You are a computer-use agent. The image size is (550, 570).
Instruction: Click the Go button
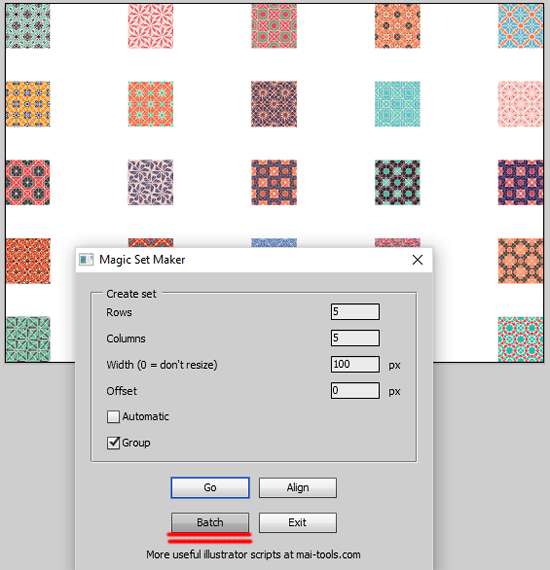[x=210, y=487]
